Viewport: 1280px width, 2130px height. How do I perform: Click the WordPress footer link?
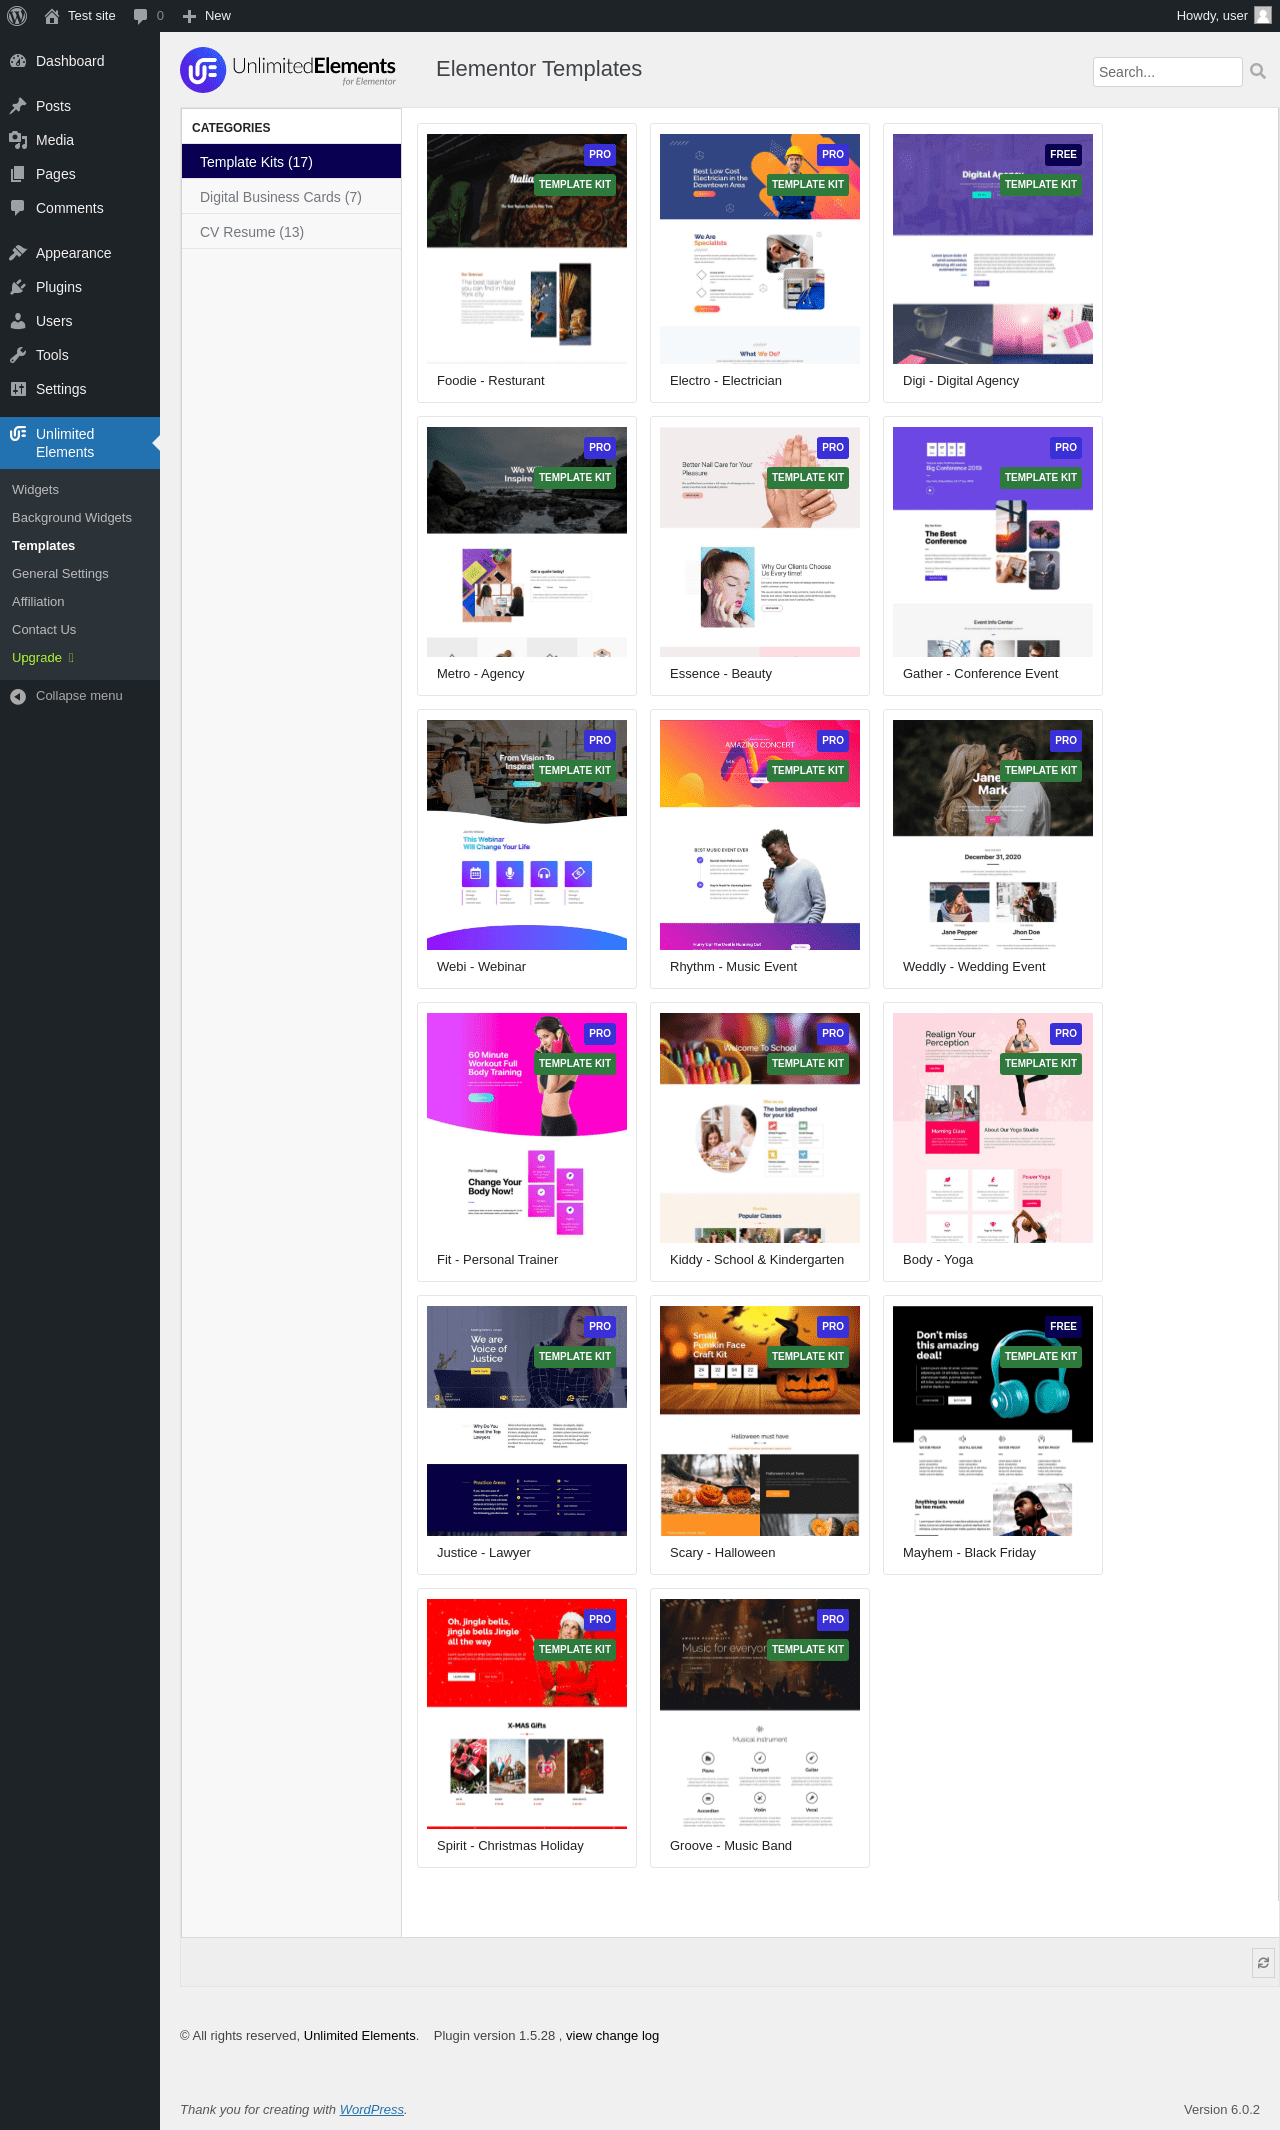click(372, 2110)
